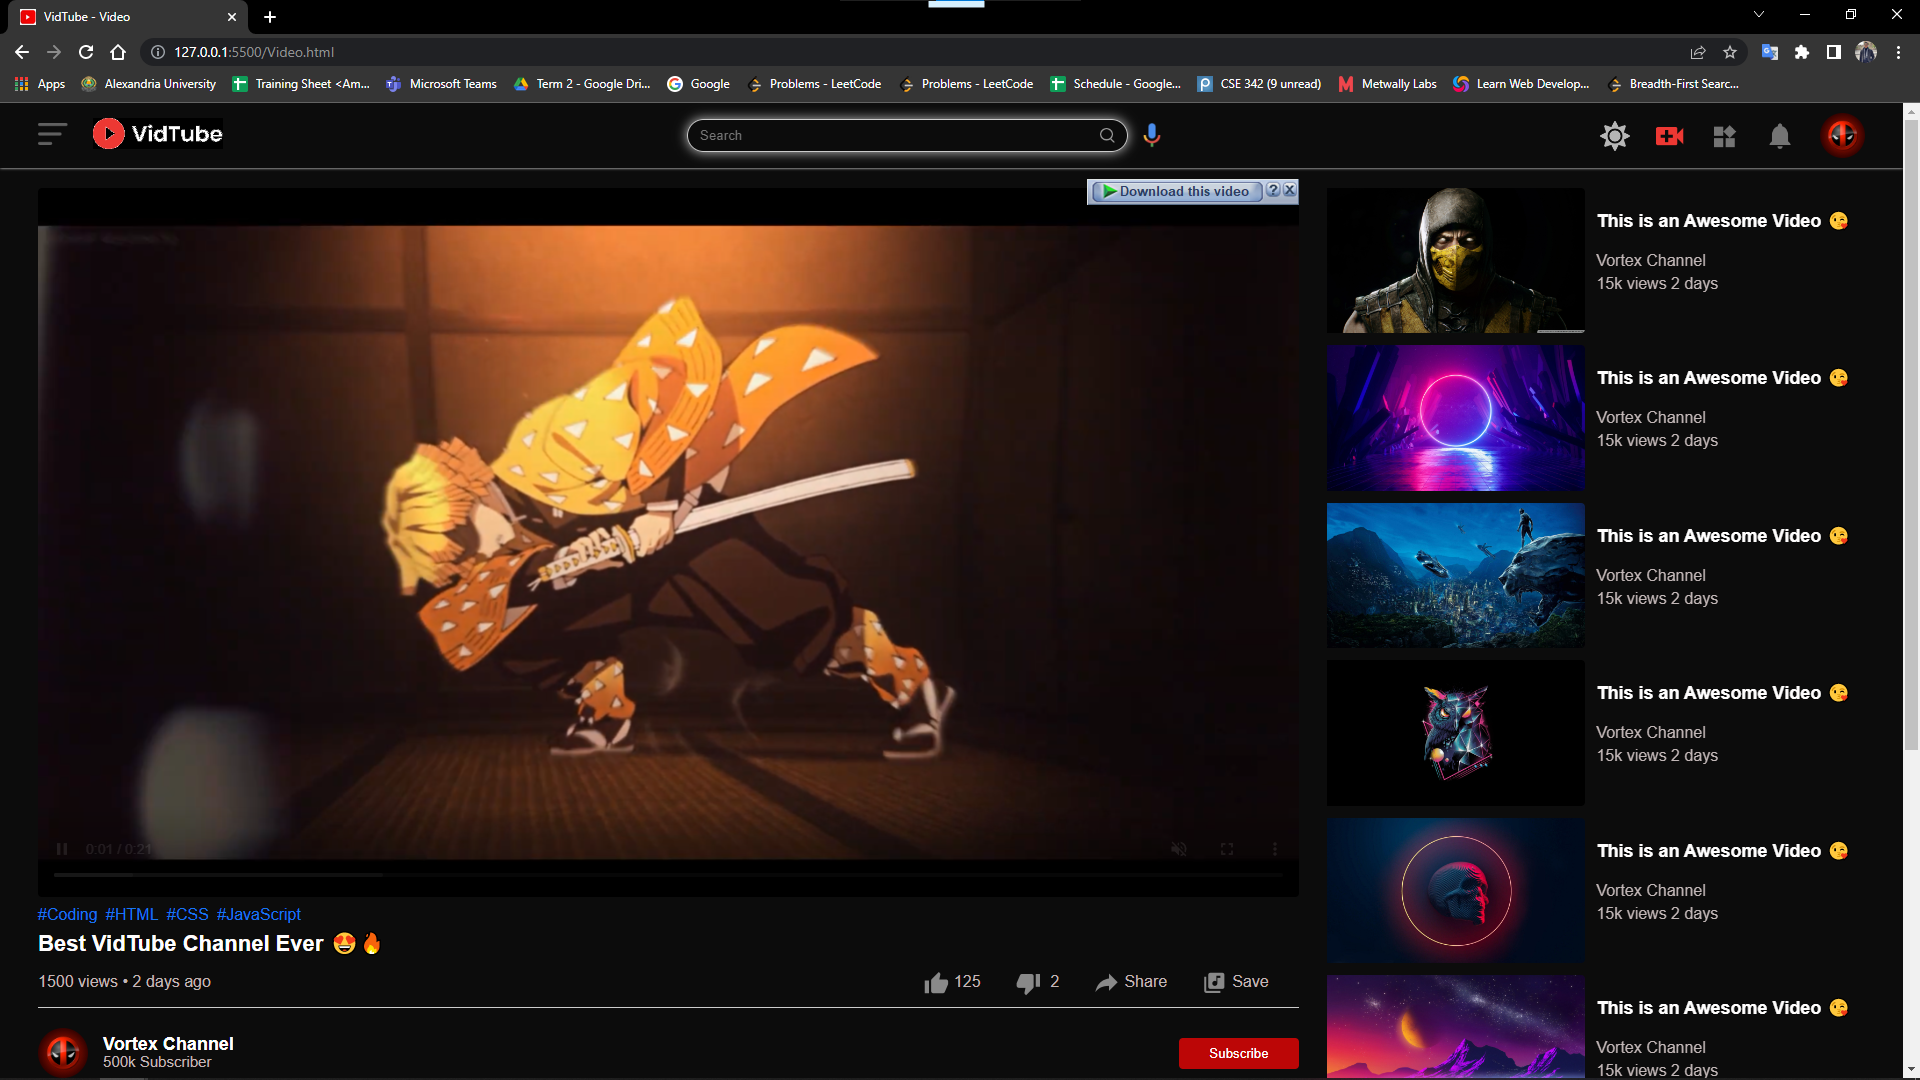Click the Share arrow button

click(x=1131, y=982)
